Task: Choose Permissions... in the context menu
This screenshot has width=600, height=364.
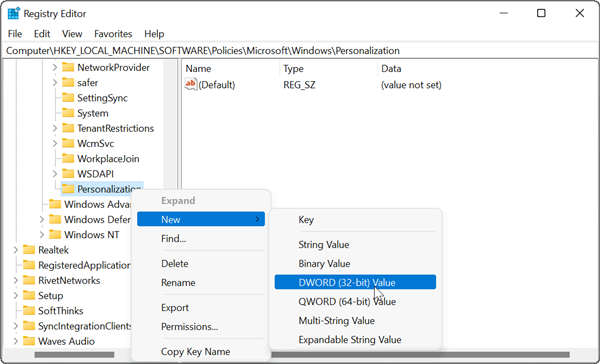Action: 201,326
